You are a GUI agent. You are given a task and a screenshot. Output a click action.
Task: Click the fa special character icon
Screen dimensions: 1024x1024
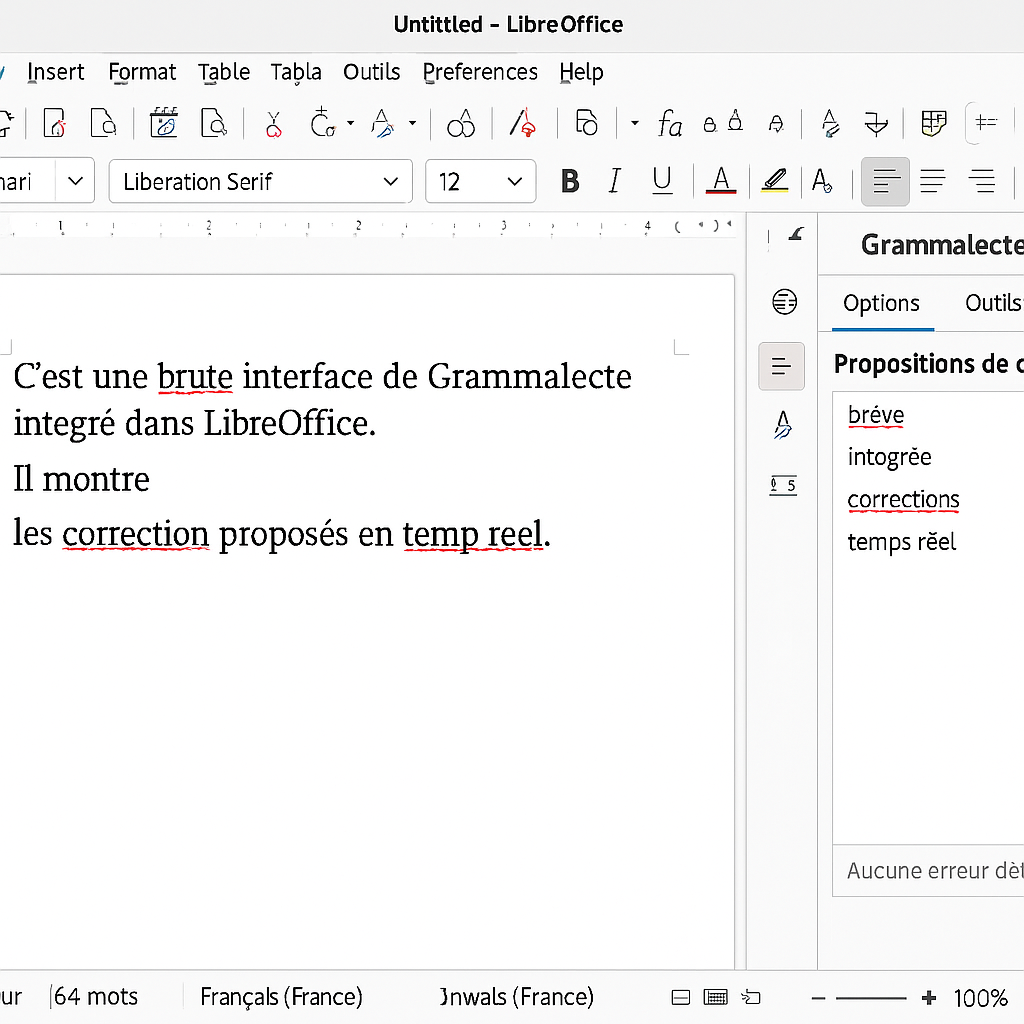pos(670,123)
